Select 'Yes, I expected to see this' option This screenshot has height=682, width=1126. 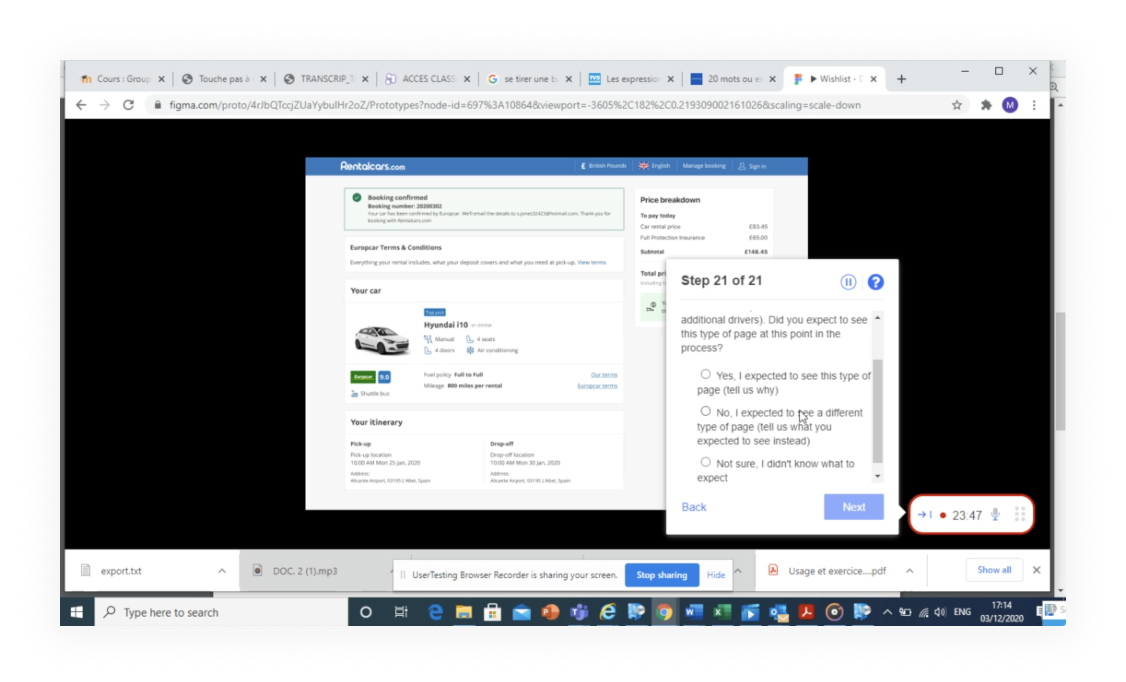point(706,375)
